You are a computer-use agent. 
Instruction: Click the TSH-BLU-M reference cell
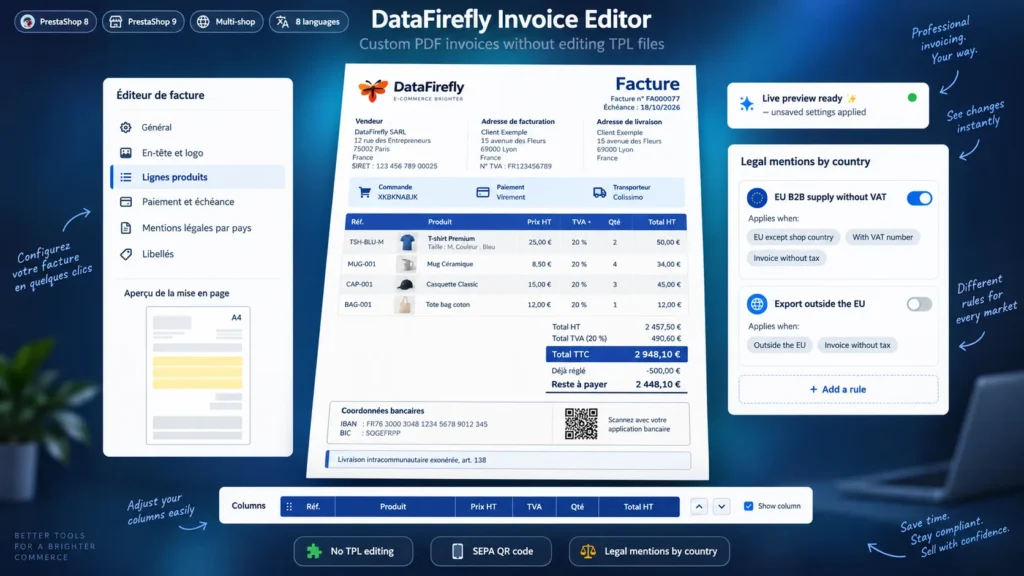[x=366, y=242]
